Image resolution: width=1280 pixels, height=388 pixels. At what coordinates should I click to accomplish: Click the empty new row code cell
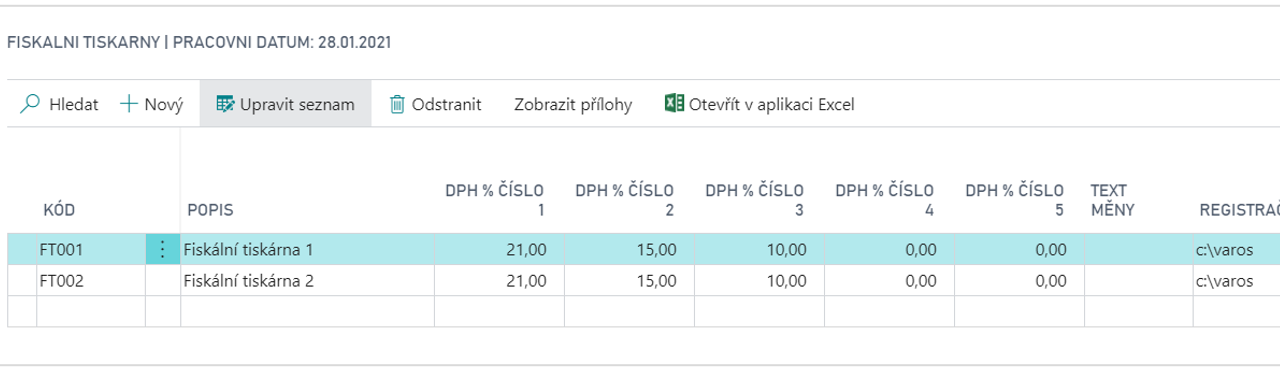click(91, 311)
